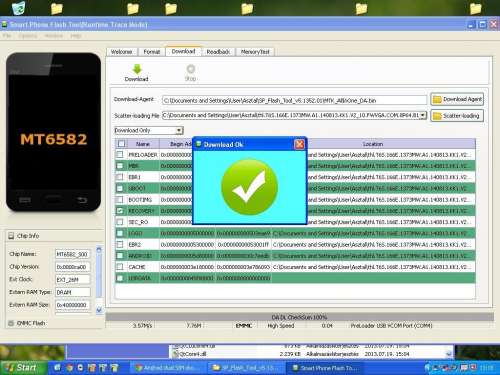Viewport: 500px width, 375px height.
Task: Click the Extern RAM Size value field
Action: pyautogui.click(x=72, y=305)
